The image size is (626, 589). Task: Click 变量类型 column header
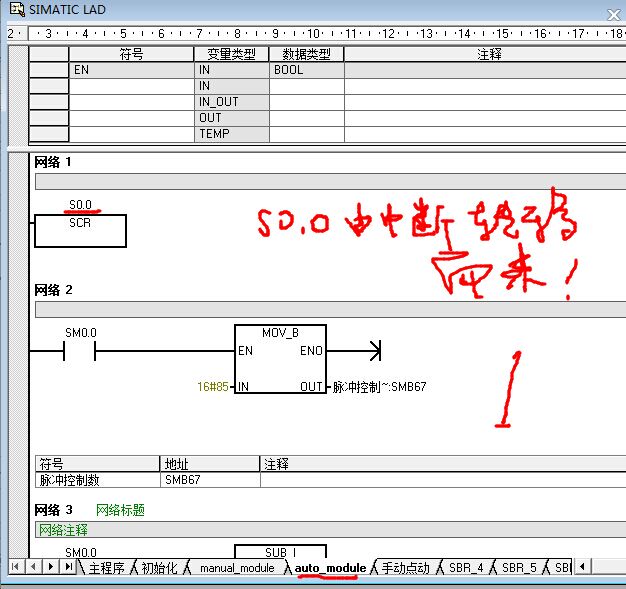click(x=232, y=54)
